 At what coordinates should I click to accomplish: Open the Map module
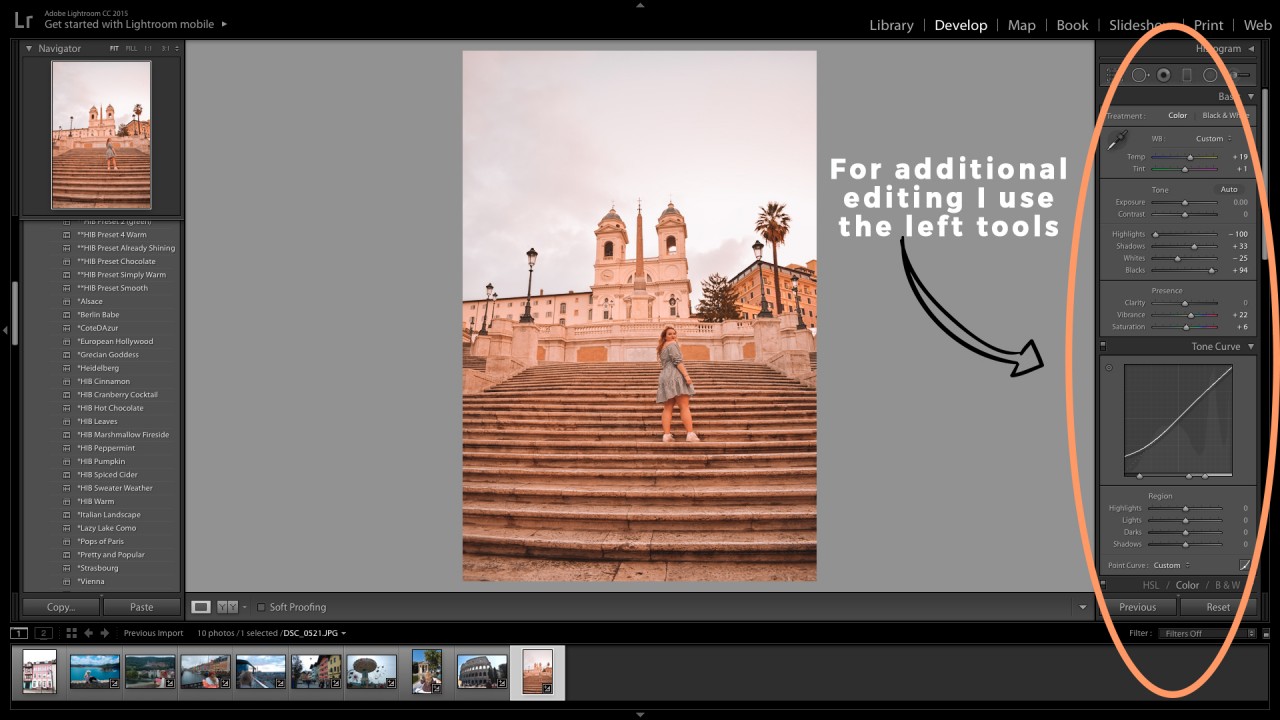1021,25
